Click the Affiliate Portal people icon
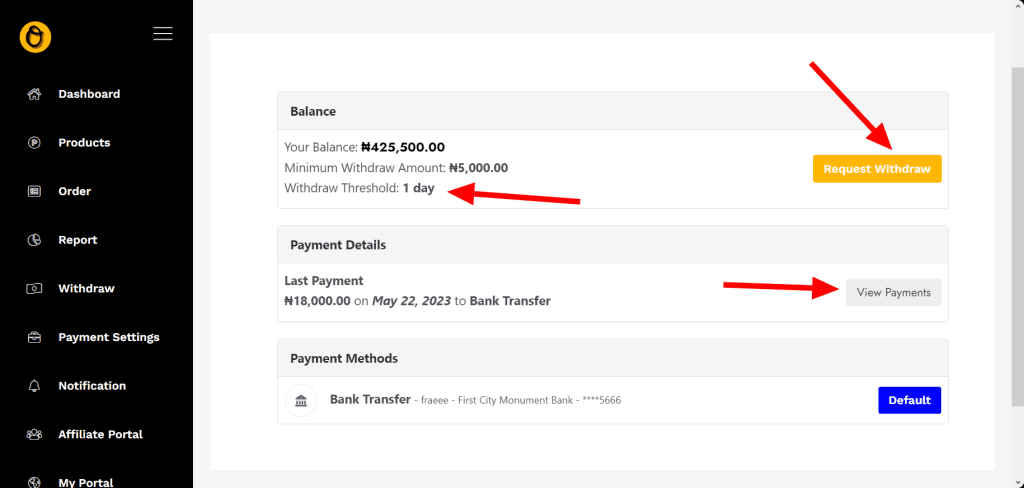1024x488 pixels. pos(35,435)
